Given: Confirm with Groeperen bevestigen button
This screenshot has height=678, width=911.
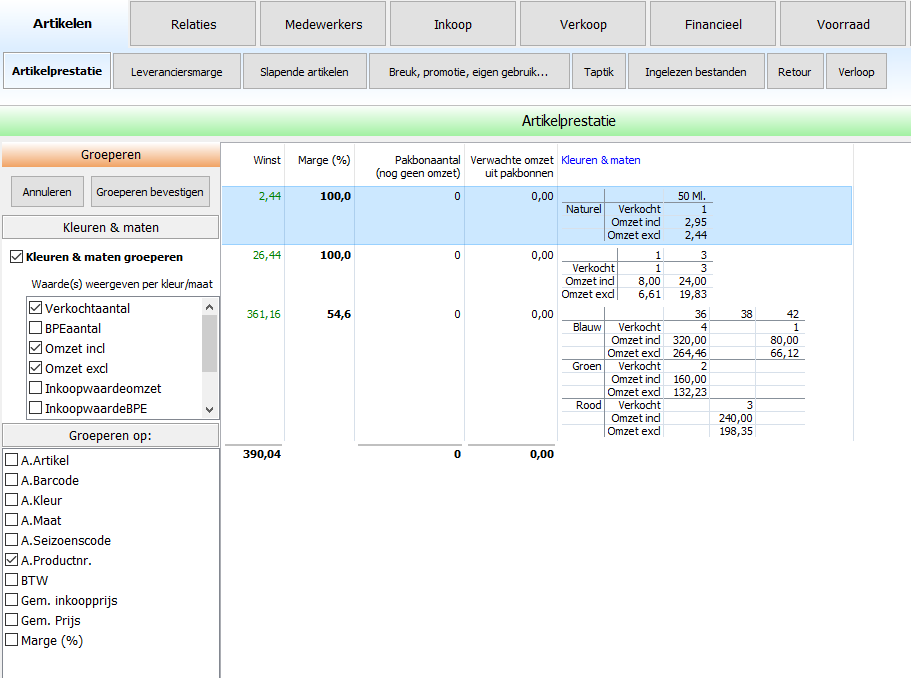Looking at the screenshot, I should 150,192.
